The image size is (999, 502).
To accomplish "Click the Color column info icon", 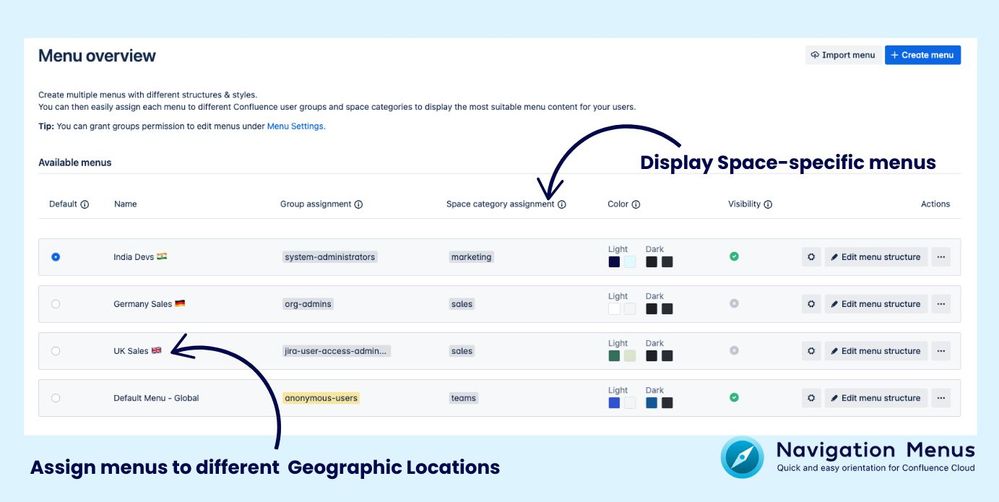I will click(x=636, y=204).
